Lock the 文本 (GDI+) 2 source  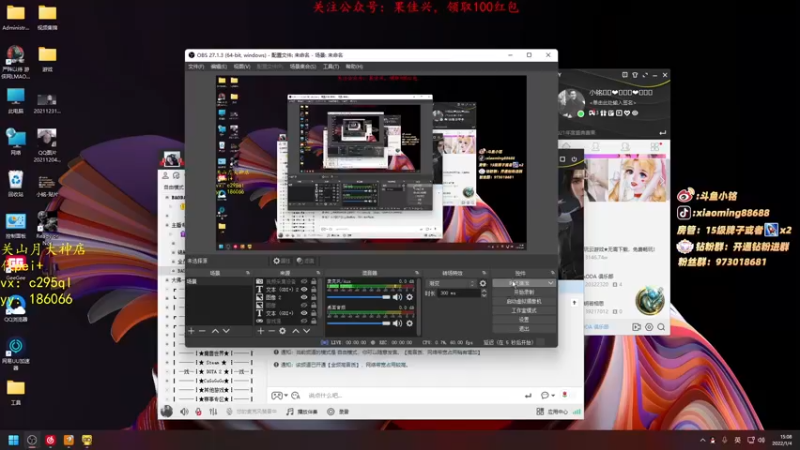pyautogui.click(x=314, y=289)
